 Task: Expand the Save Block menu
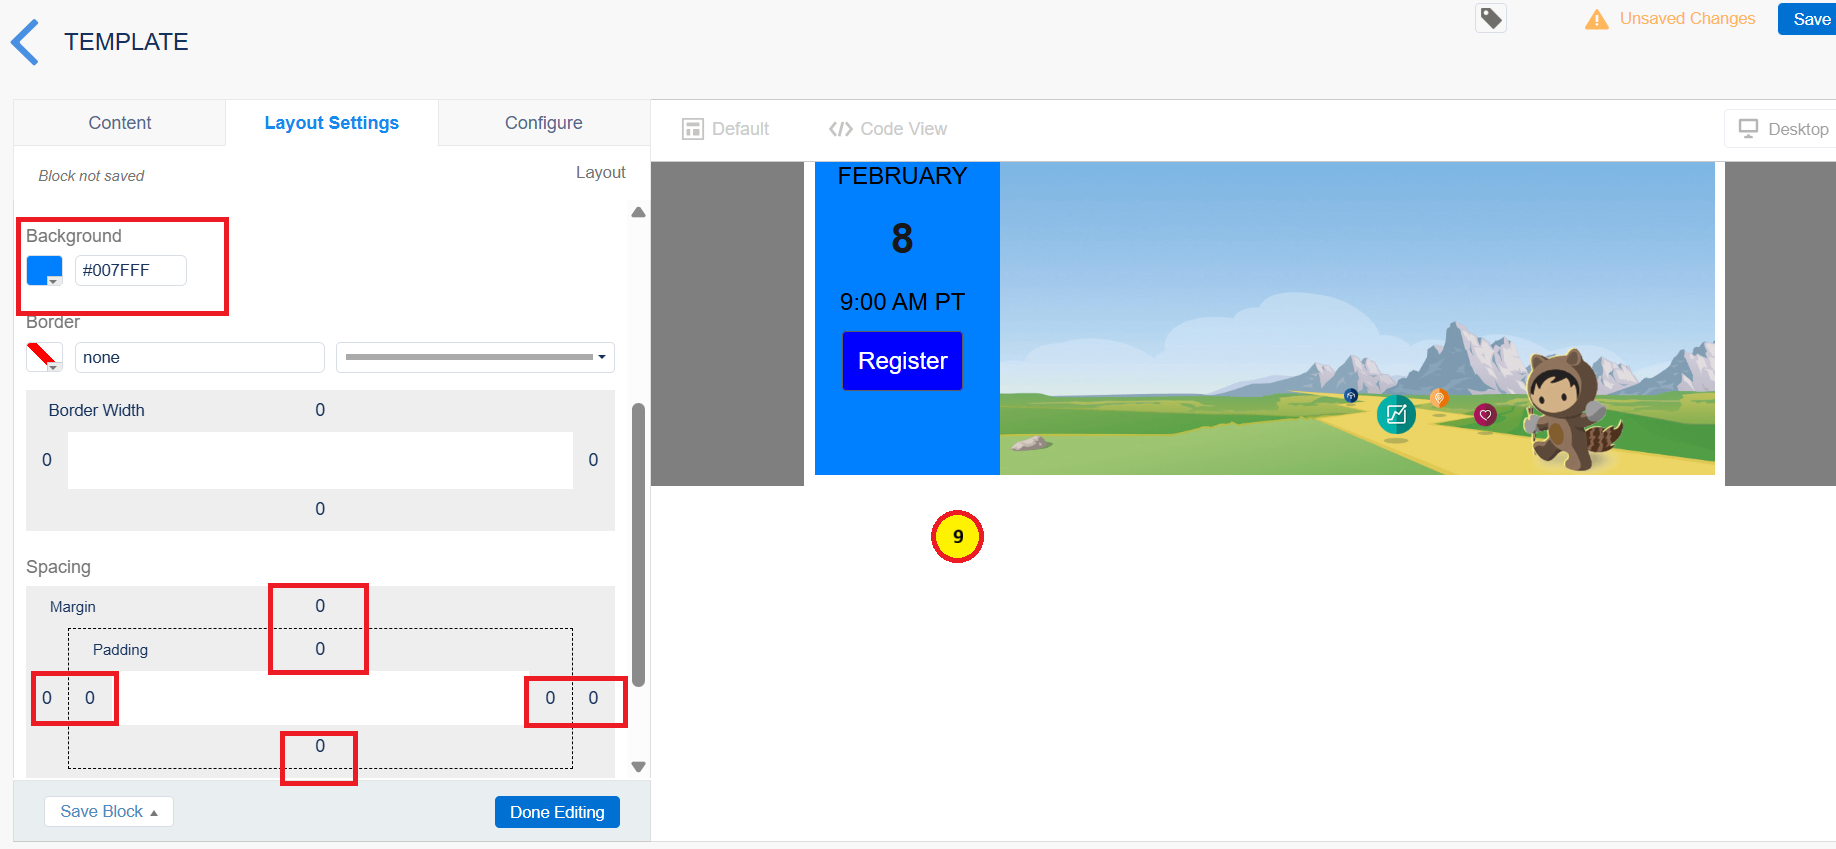109,811
